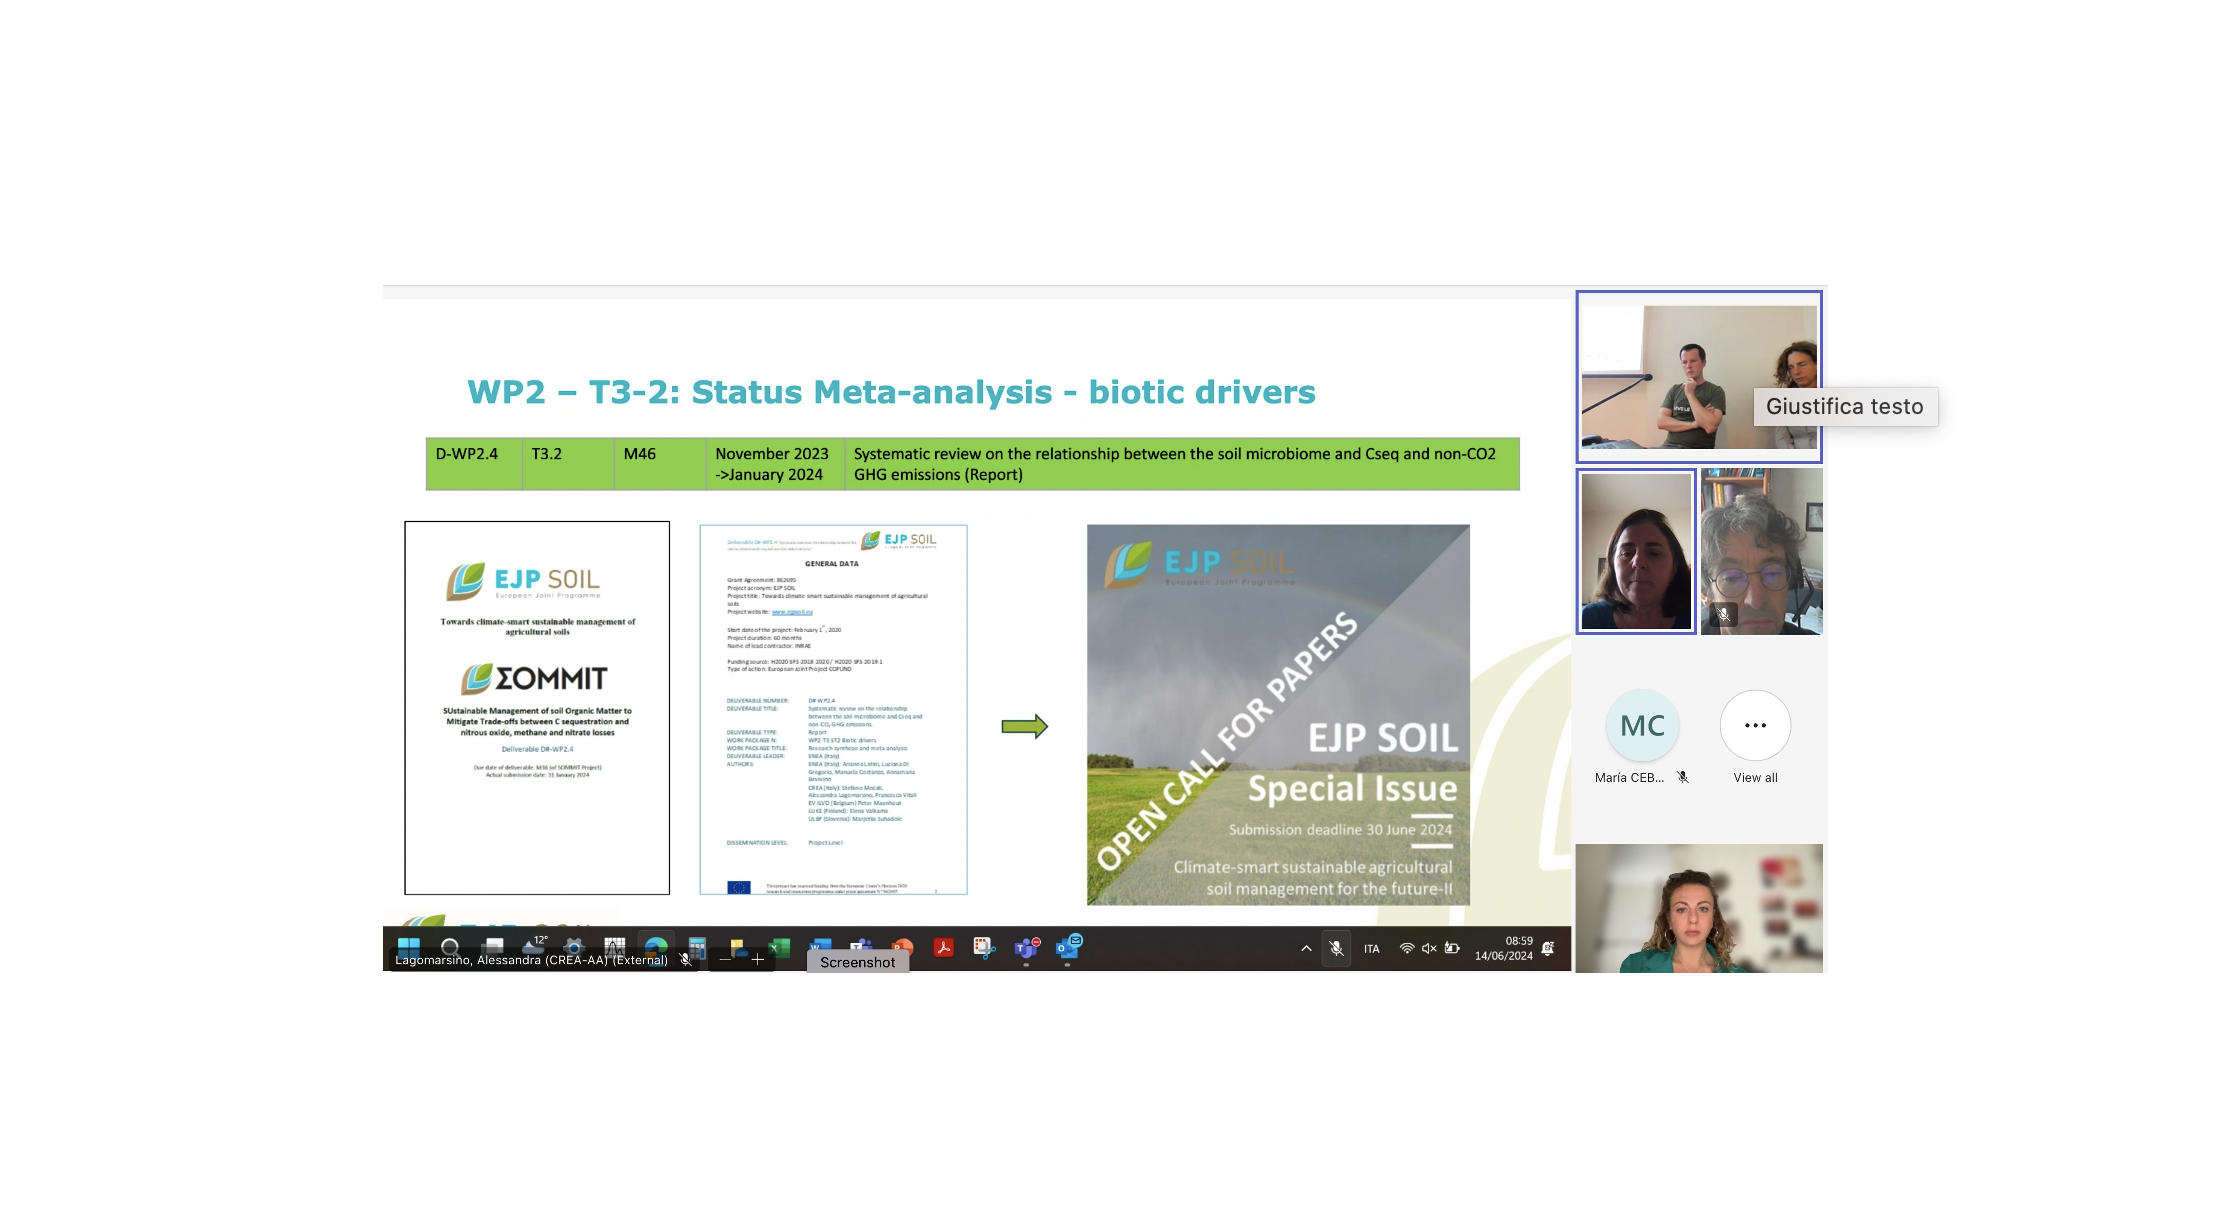2226x1220 pixels.
Task: Click the EJP SOIL Special Issue call image
Action: (1278, 715)
